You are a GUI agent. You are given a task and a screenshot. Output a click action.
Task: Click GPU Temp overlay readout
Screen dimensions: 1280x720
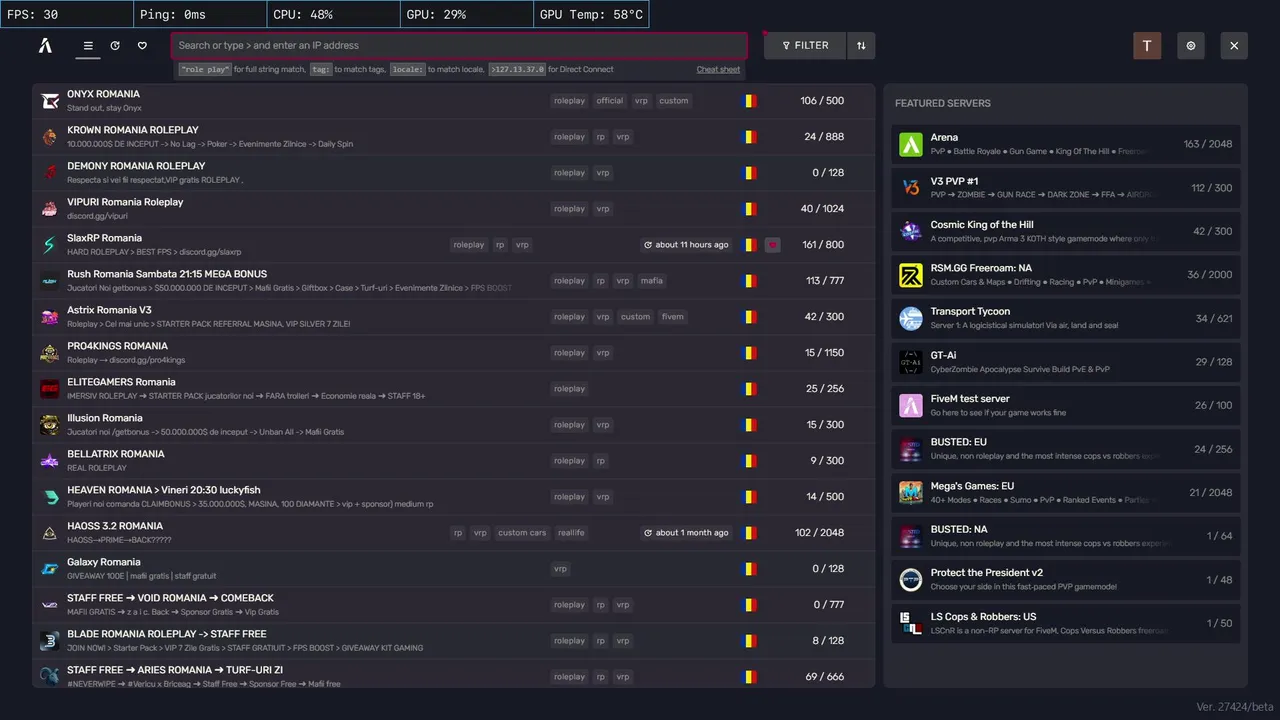tap(591, 15)
